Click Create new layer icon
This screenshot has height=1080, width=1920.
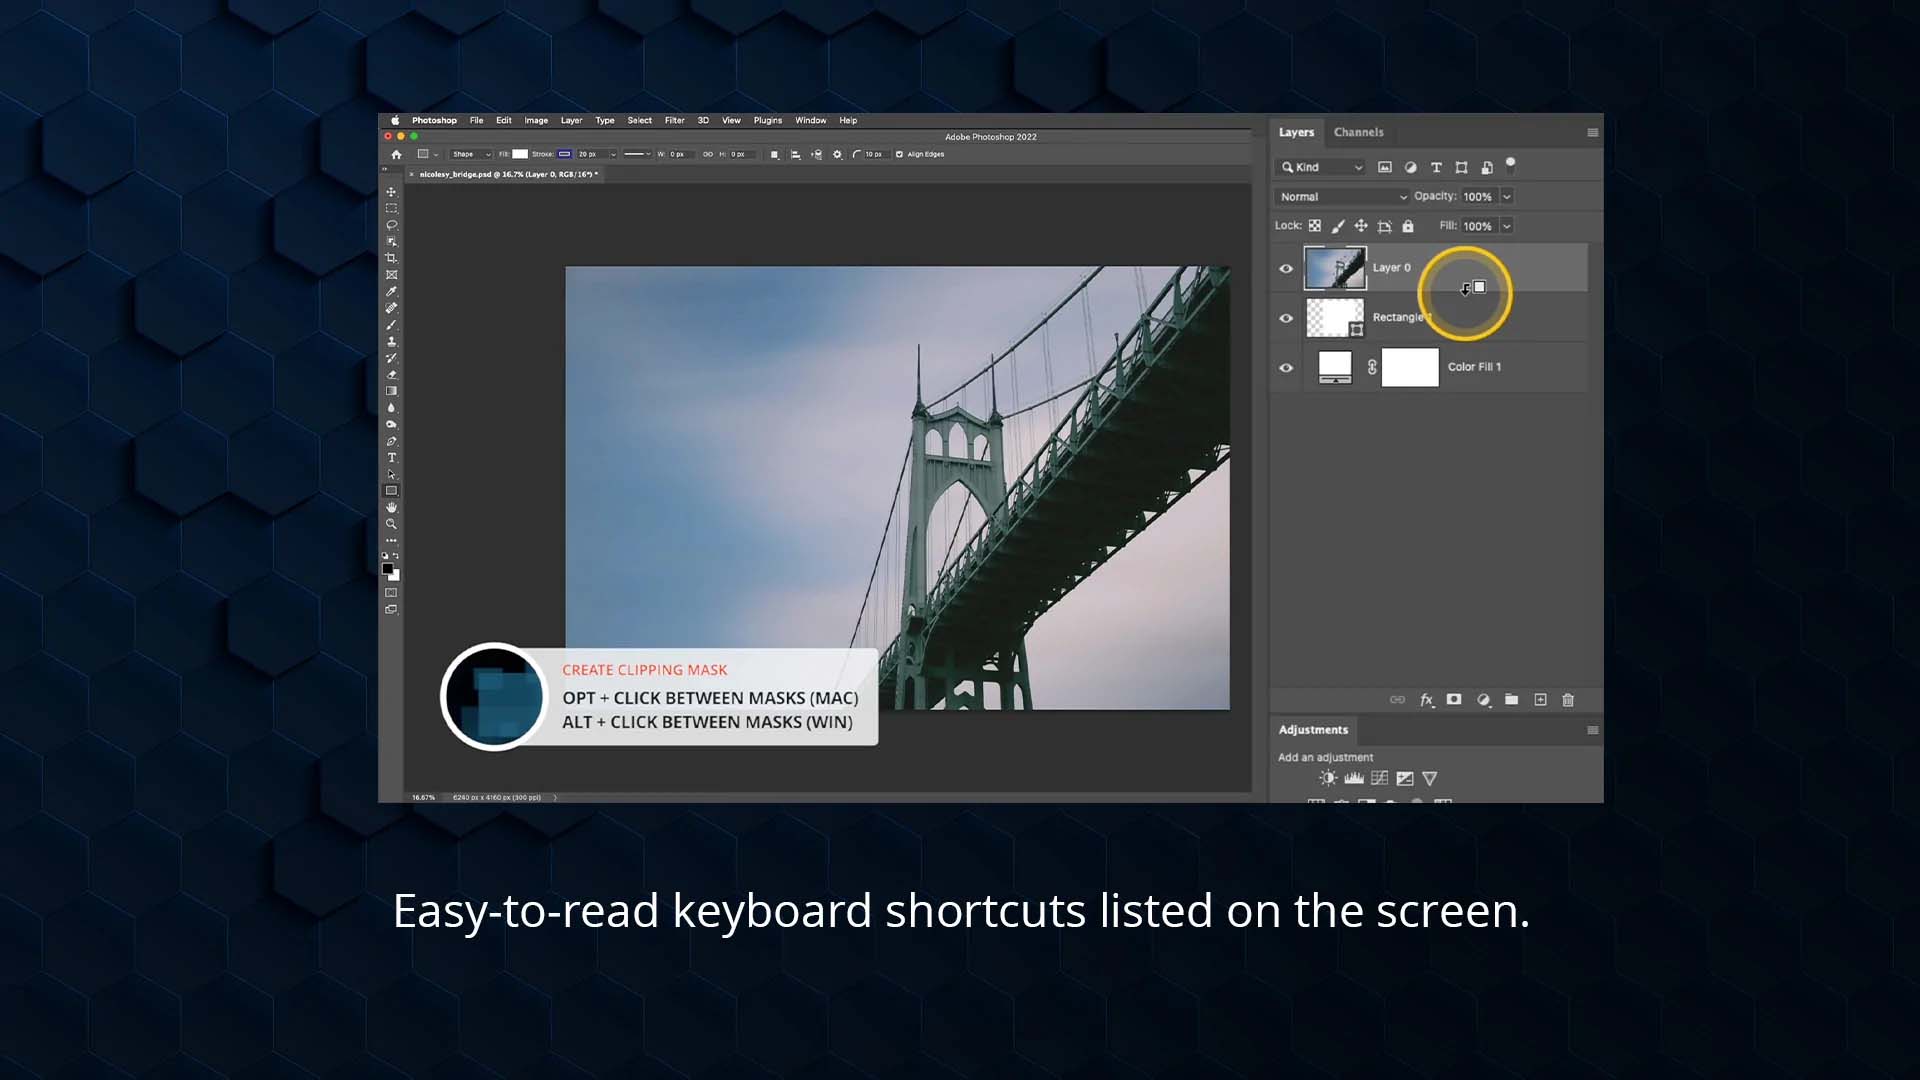(x=1540, y=700)
